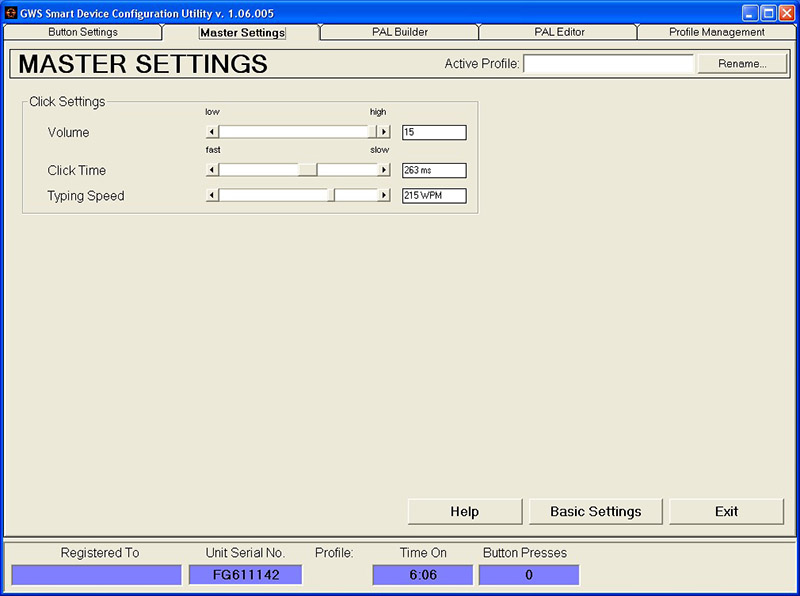This screenshot has height=596, width=800.
Task: Click the Typing Speed label
Action: (x=86, y=196)
